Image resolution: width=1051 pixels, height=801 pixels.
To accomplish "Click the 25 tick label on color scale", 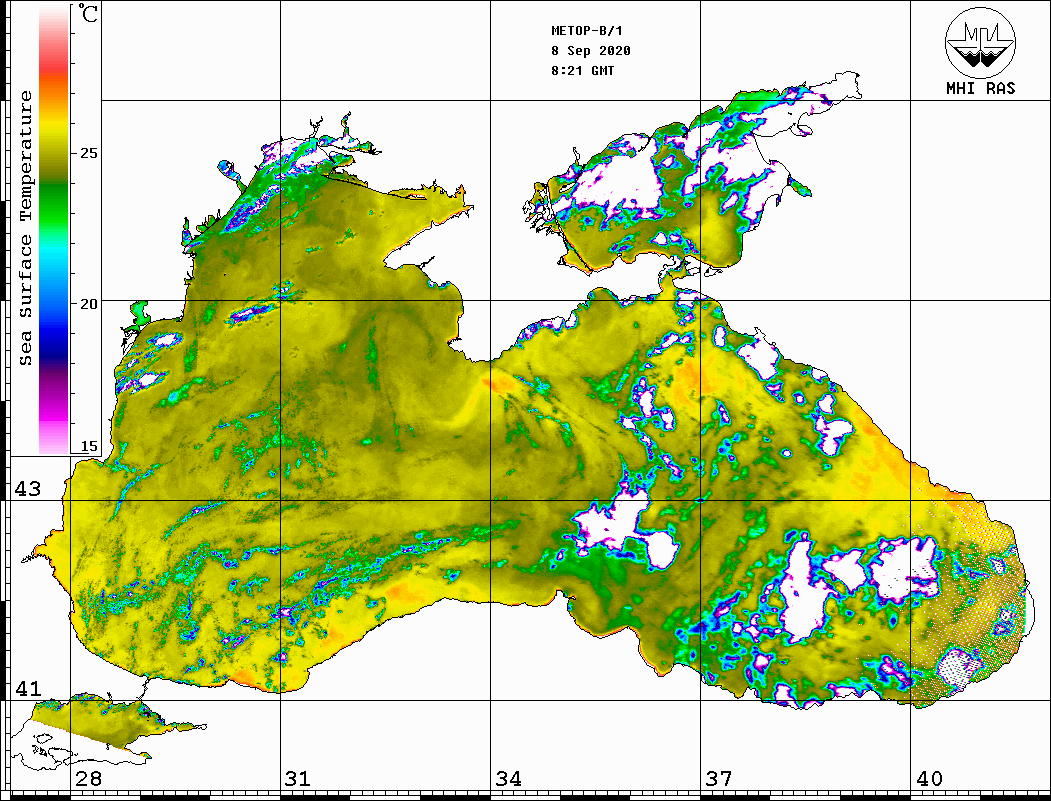I will point(88,153).
